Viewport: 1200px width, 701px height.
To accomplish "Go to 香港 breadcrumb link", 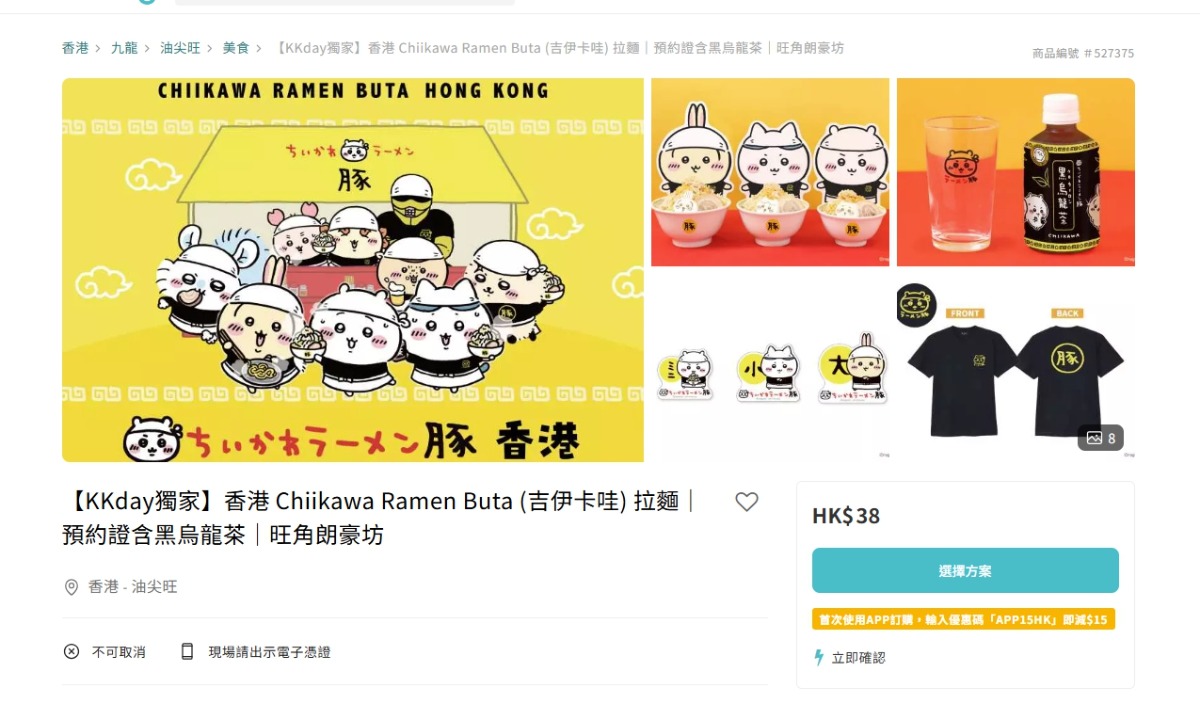I will click(x=75, y=48).
